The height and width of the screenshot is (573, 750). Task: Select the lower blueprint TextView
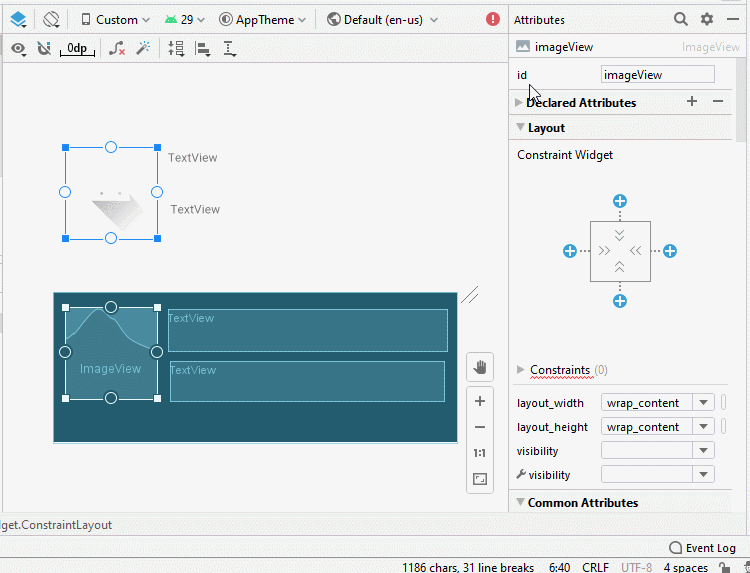click(308, 381)
